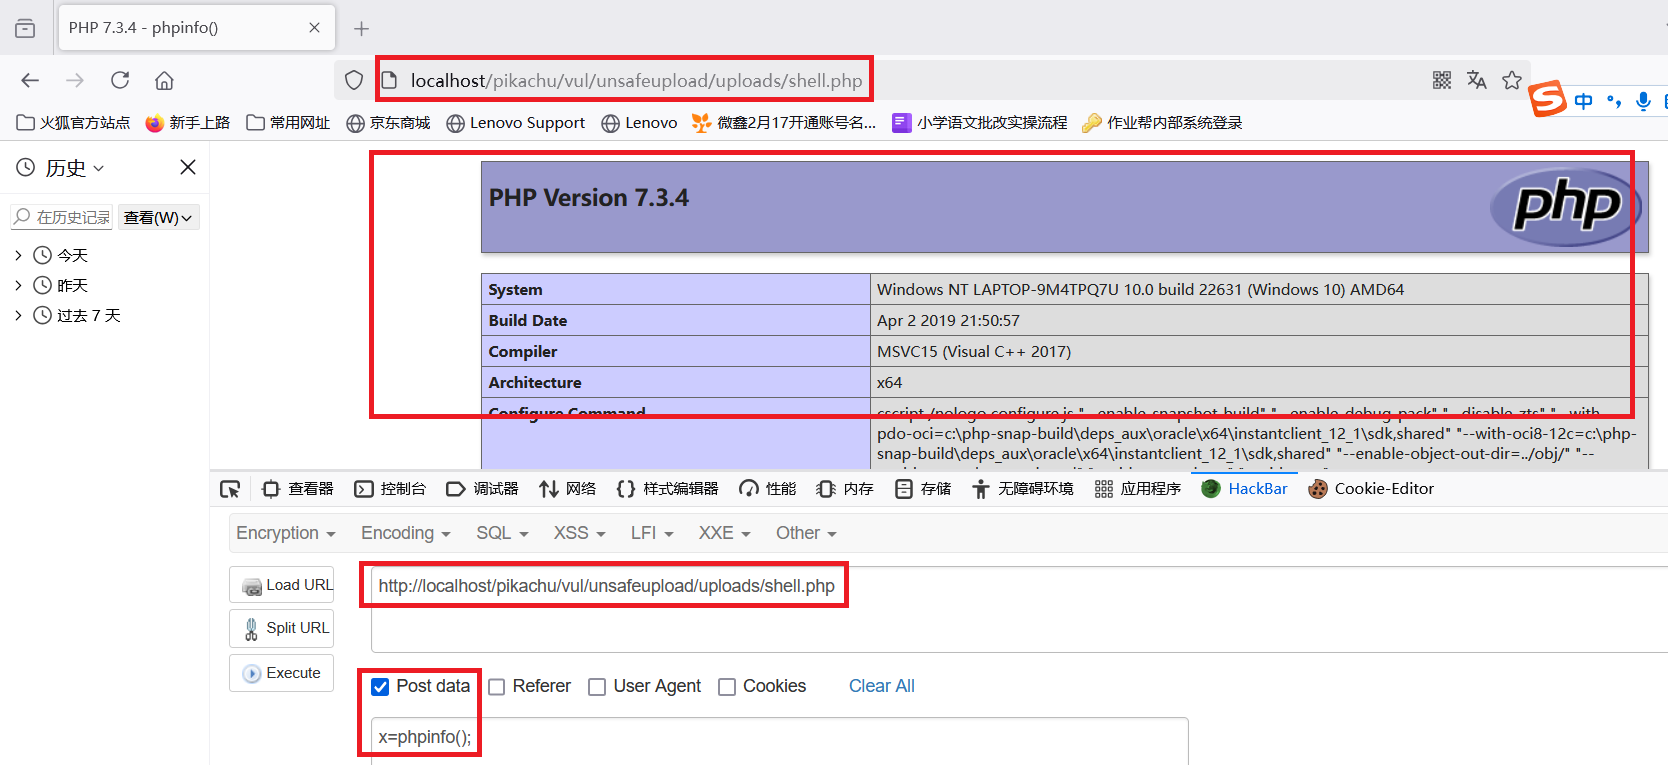Viewport: 1668px width, 765px height.
Task: Enable the Referer checkbox
Action: click(x=497, y=687)
